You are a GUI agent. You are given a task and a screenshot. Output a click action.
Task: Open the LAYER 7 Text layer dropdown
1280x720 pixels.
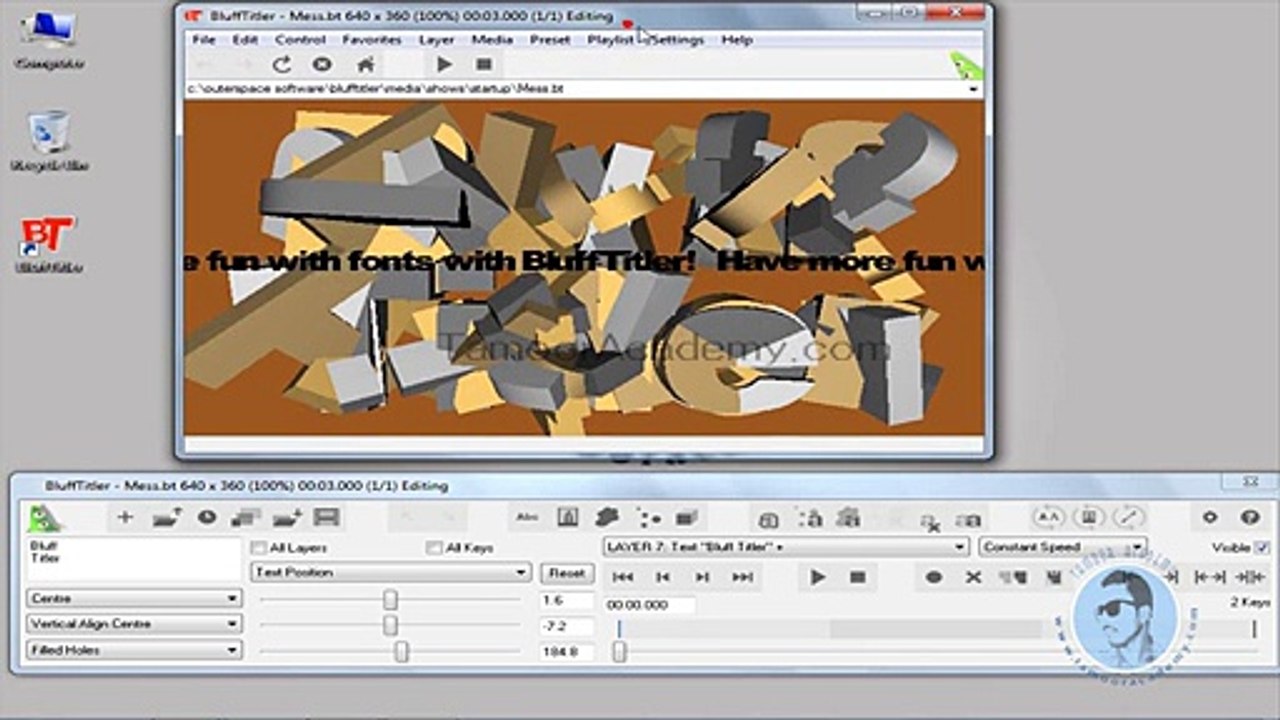pos(786,547)
